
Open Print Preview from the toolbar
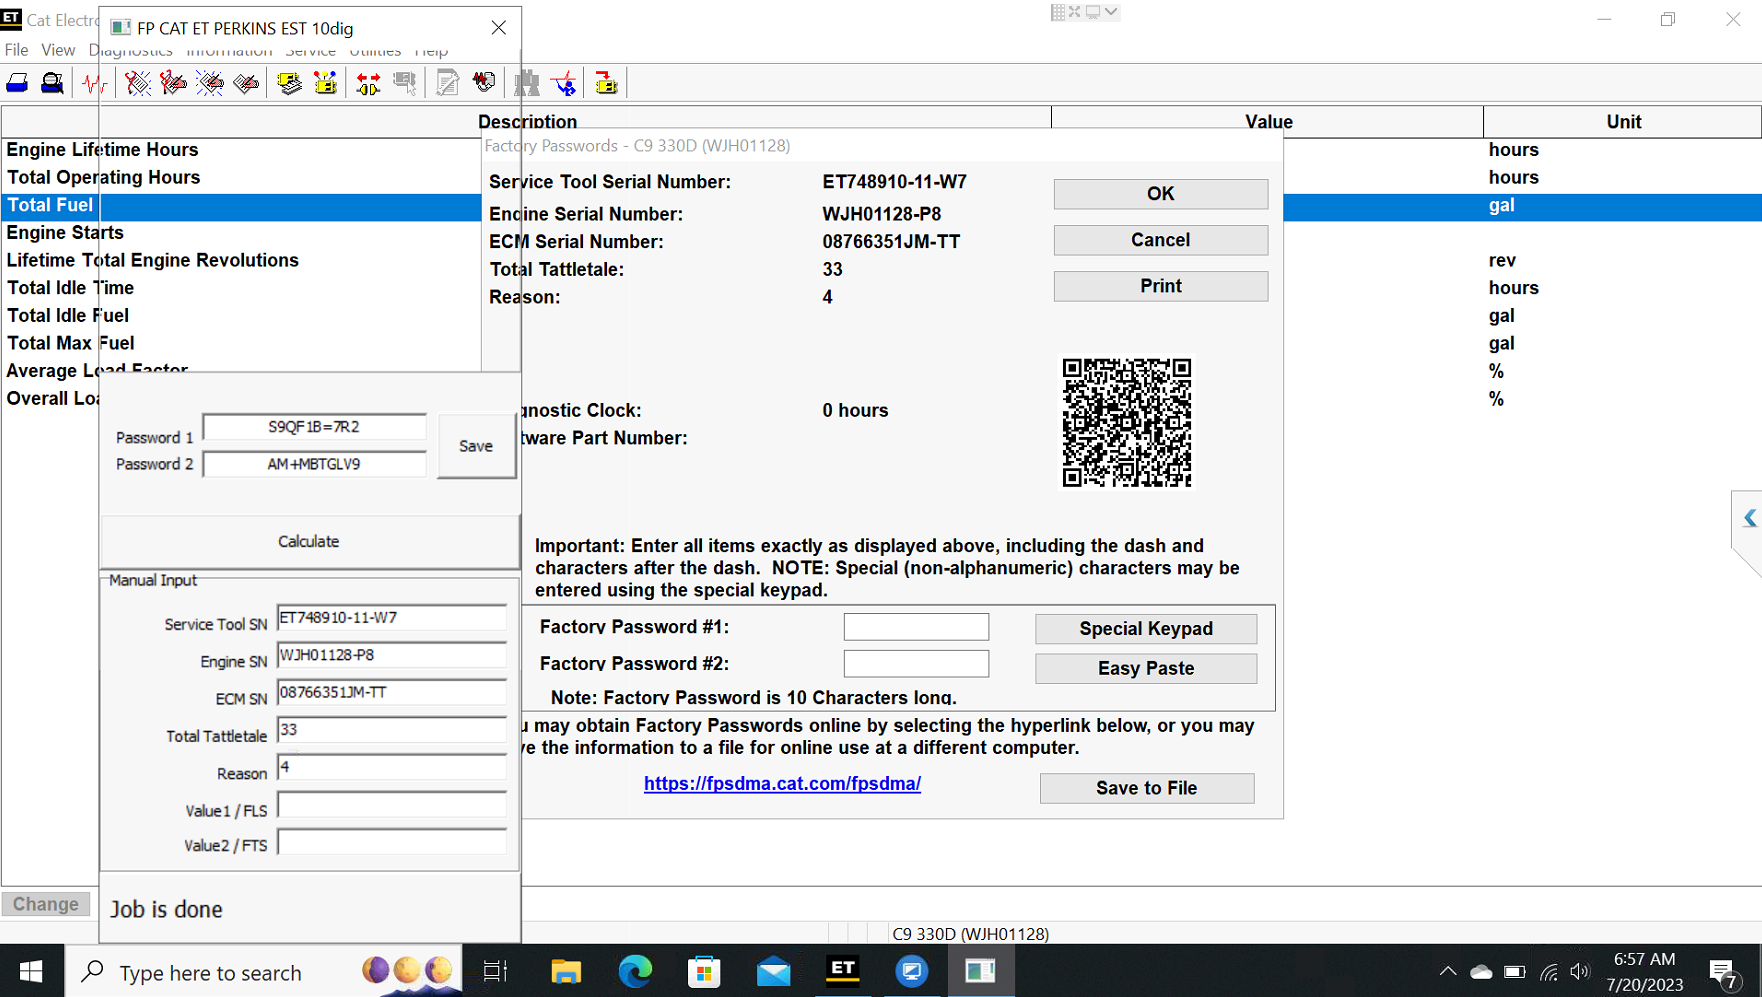52,82
